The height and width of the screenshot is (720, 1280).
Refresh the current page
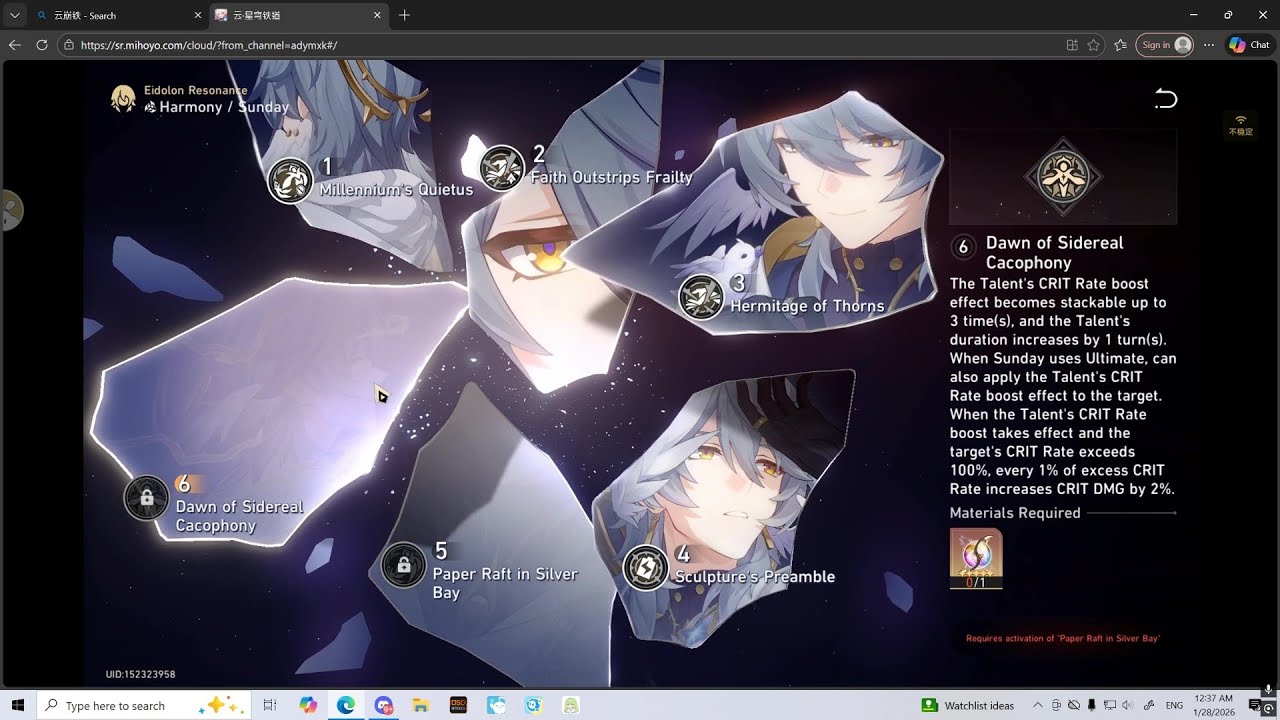42,45
